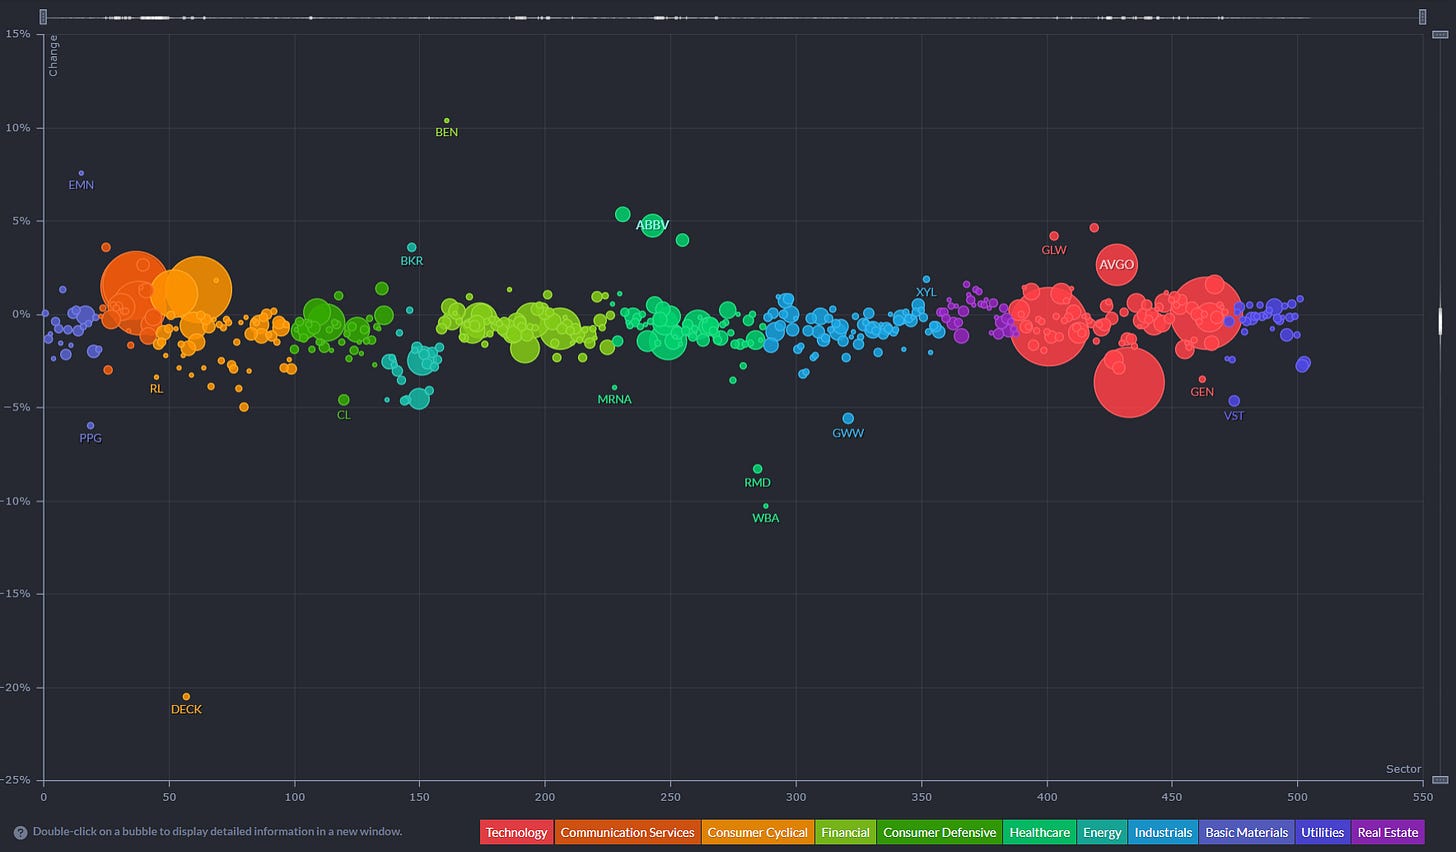This screenshot has width=1456, height=852.
Task: Select the MRNA bubble
Action: click(x=614, y=387)
